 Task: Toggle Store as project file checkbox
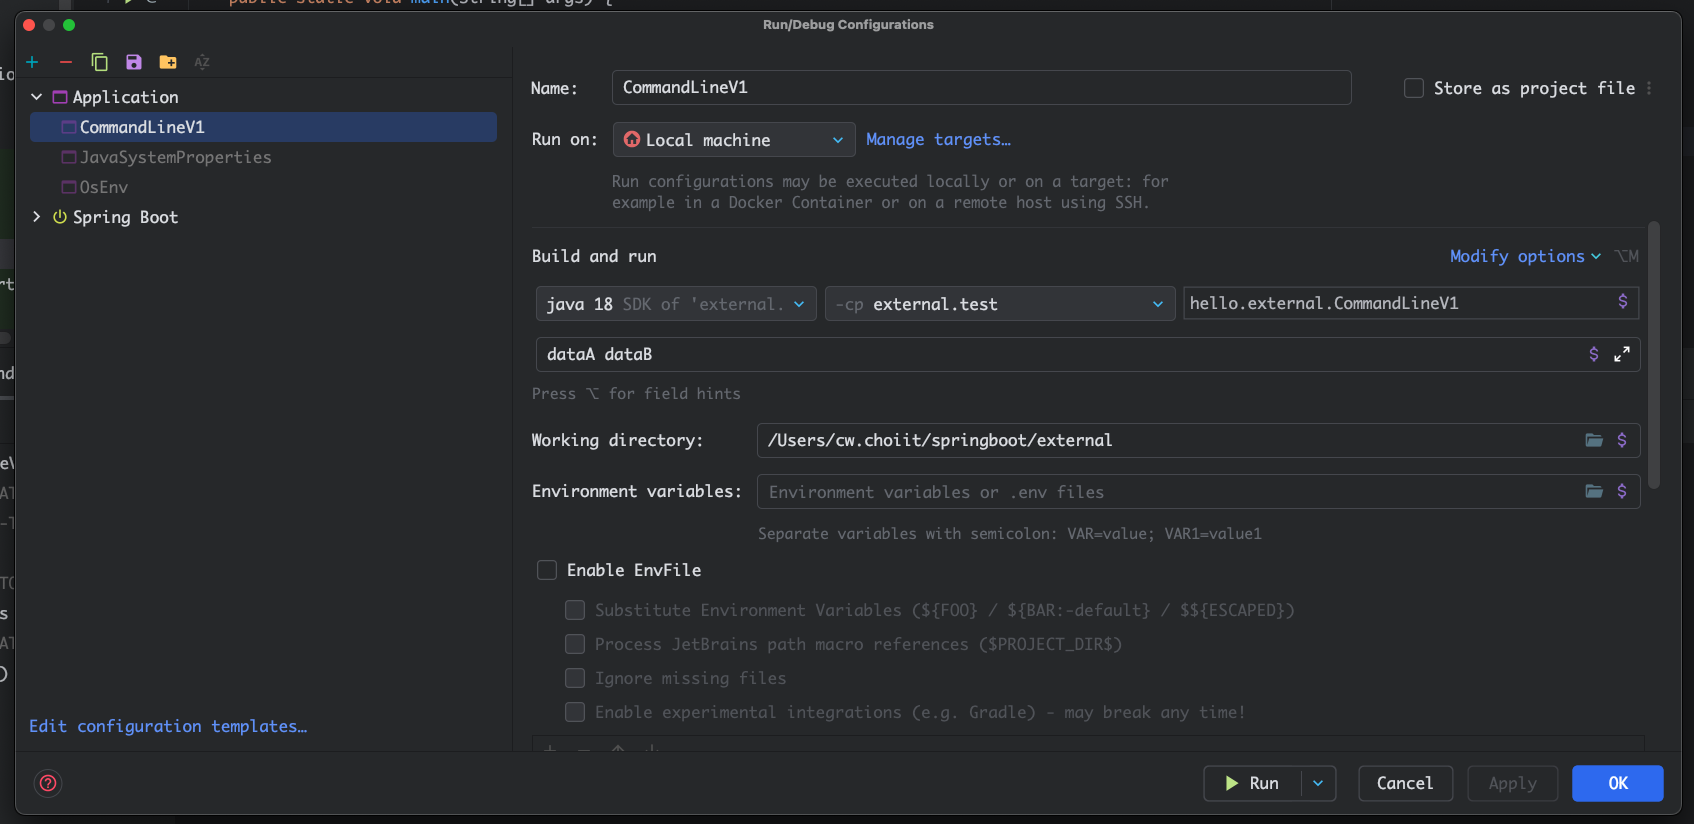click(1414, 88)
